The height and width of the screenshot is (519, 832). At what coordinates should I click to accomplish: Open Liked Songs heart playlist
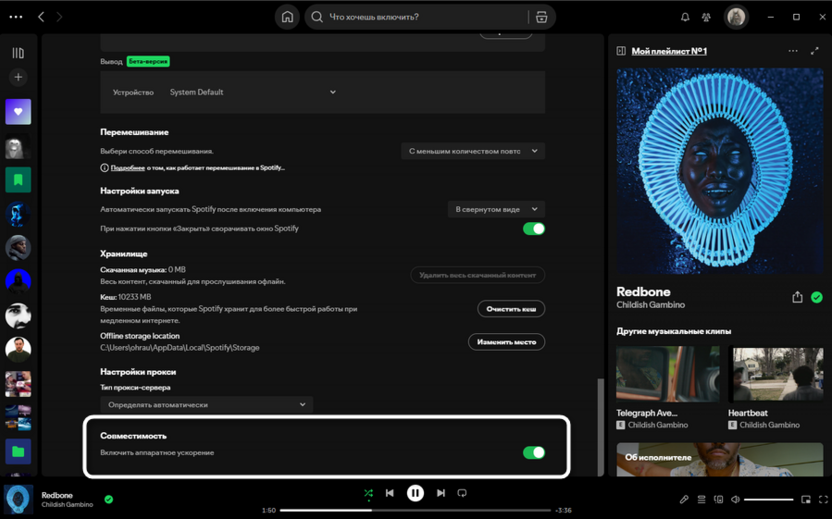tap(18, 111)
